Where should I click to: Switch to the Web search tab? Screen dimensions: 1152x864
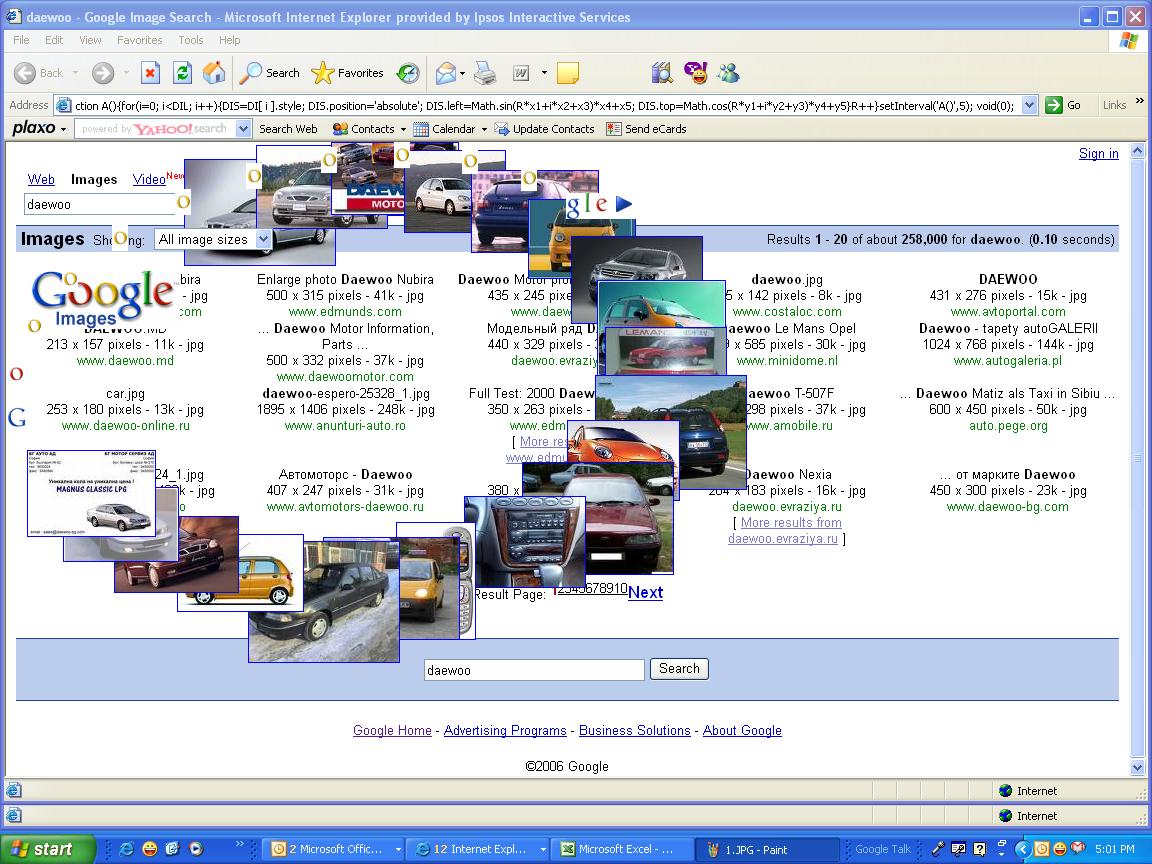point(41,179)
